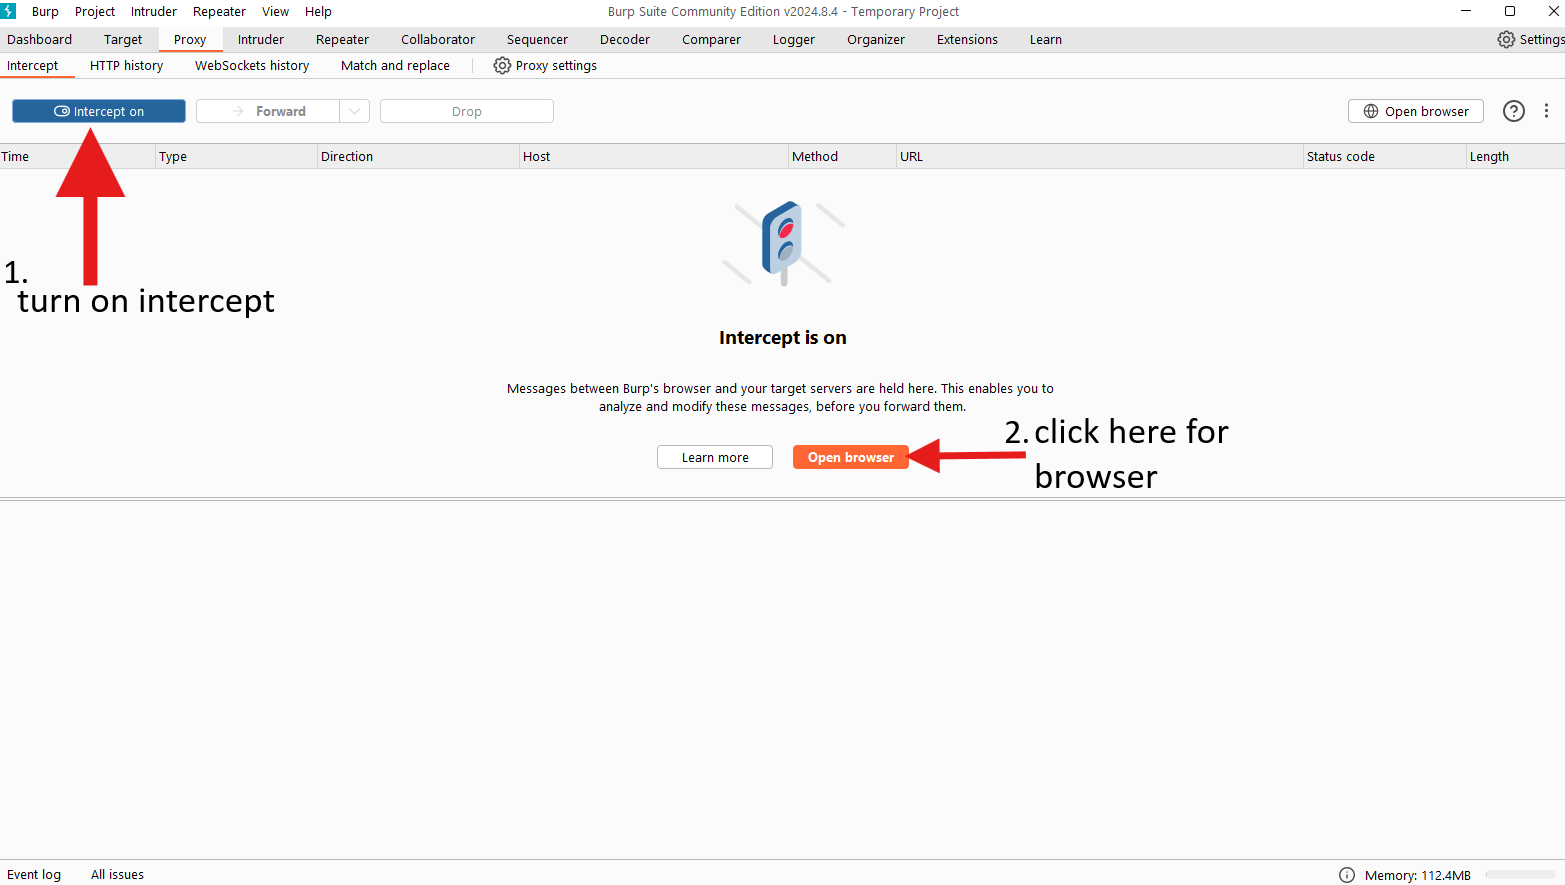Open the Help menu
This screenshot has width=1565, height=885.
pos(318,11)
